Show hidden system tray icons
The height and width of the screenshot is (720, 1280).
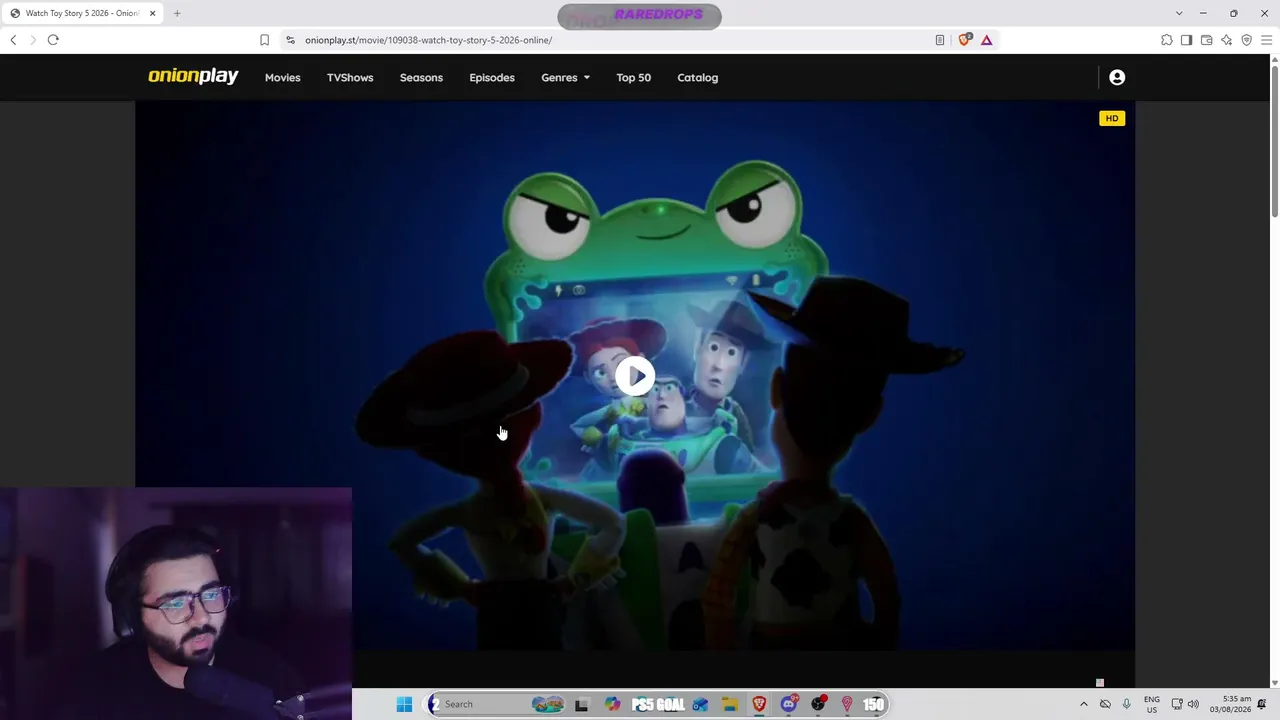click(1083, 704)
